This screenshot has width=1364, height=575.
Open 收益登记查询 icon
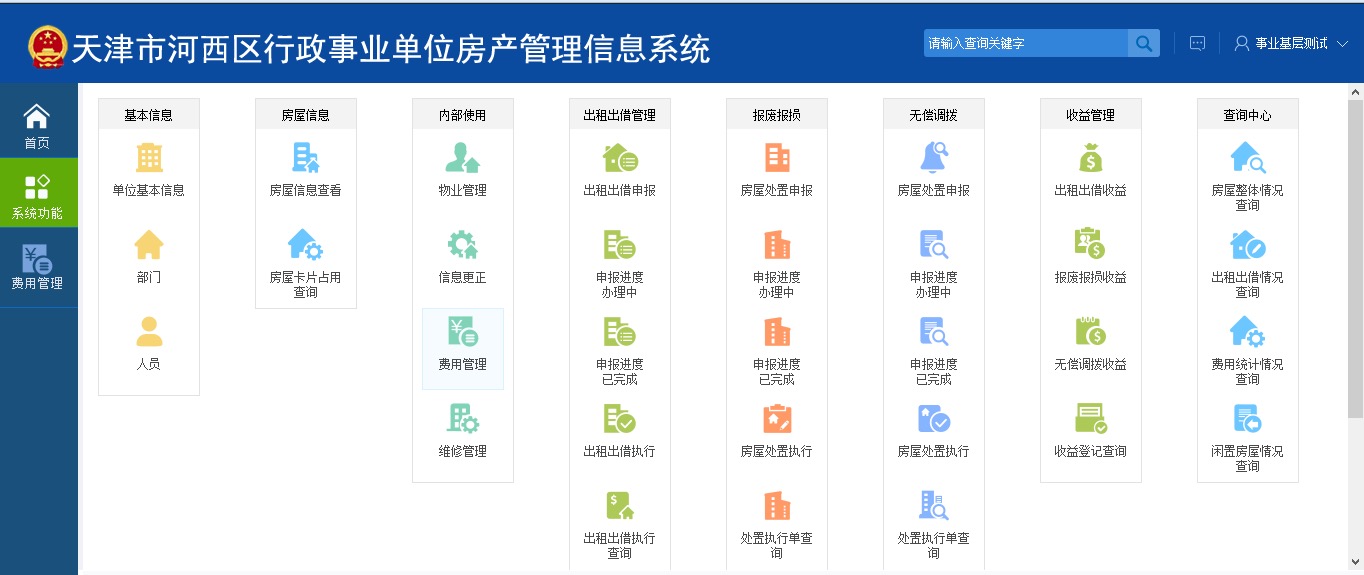tap(1090, 419)
